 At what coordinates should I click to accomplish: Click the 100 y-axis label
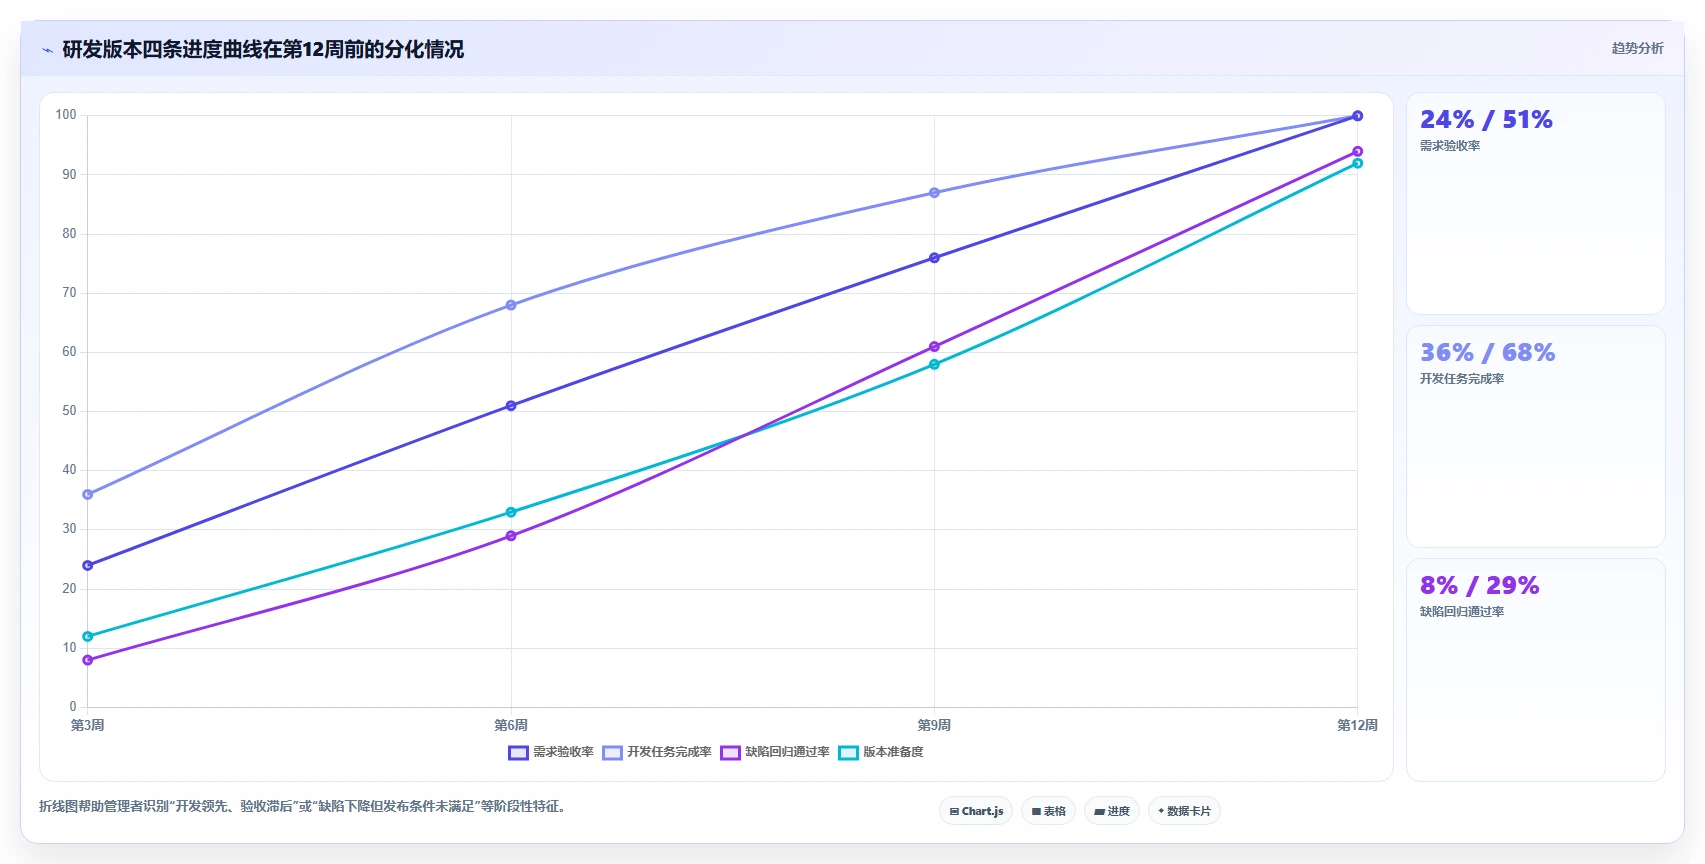pyautogui.click(x=66, y=115)
